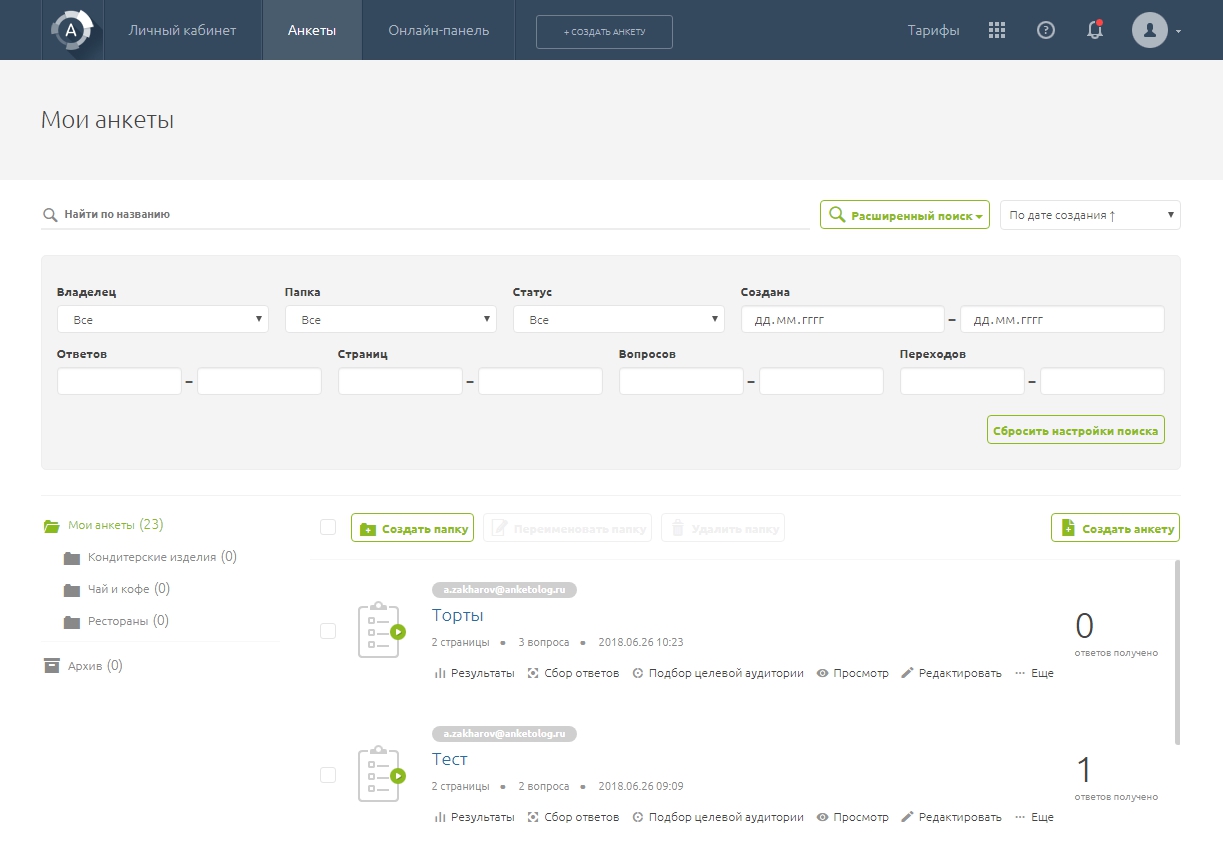
Task: Focus the Найти по названию search field
Action: coord(430,214)
